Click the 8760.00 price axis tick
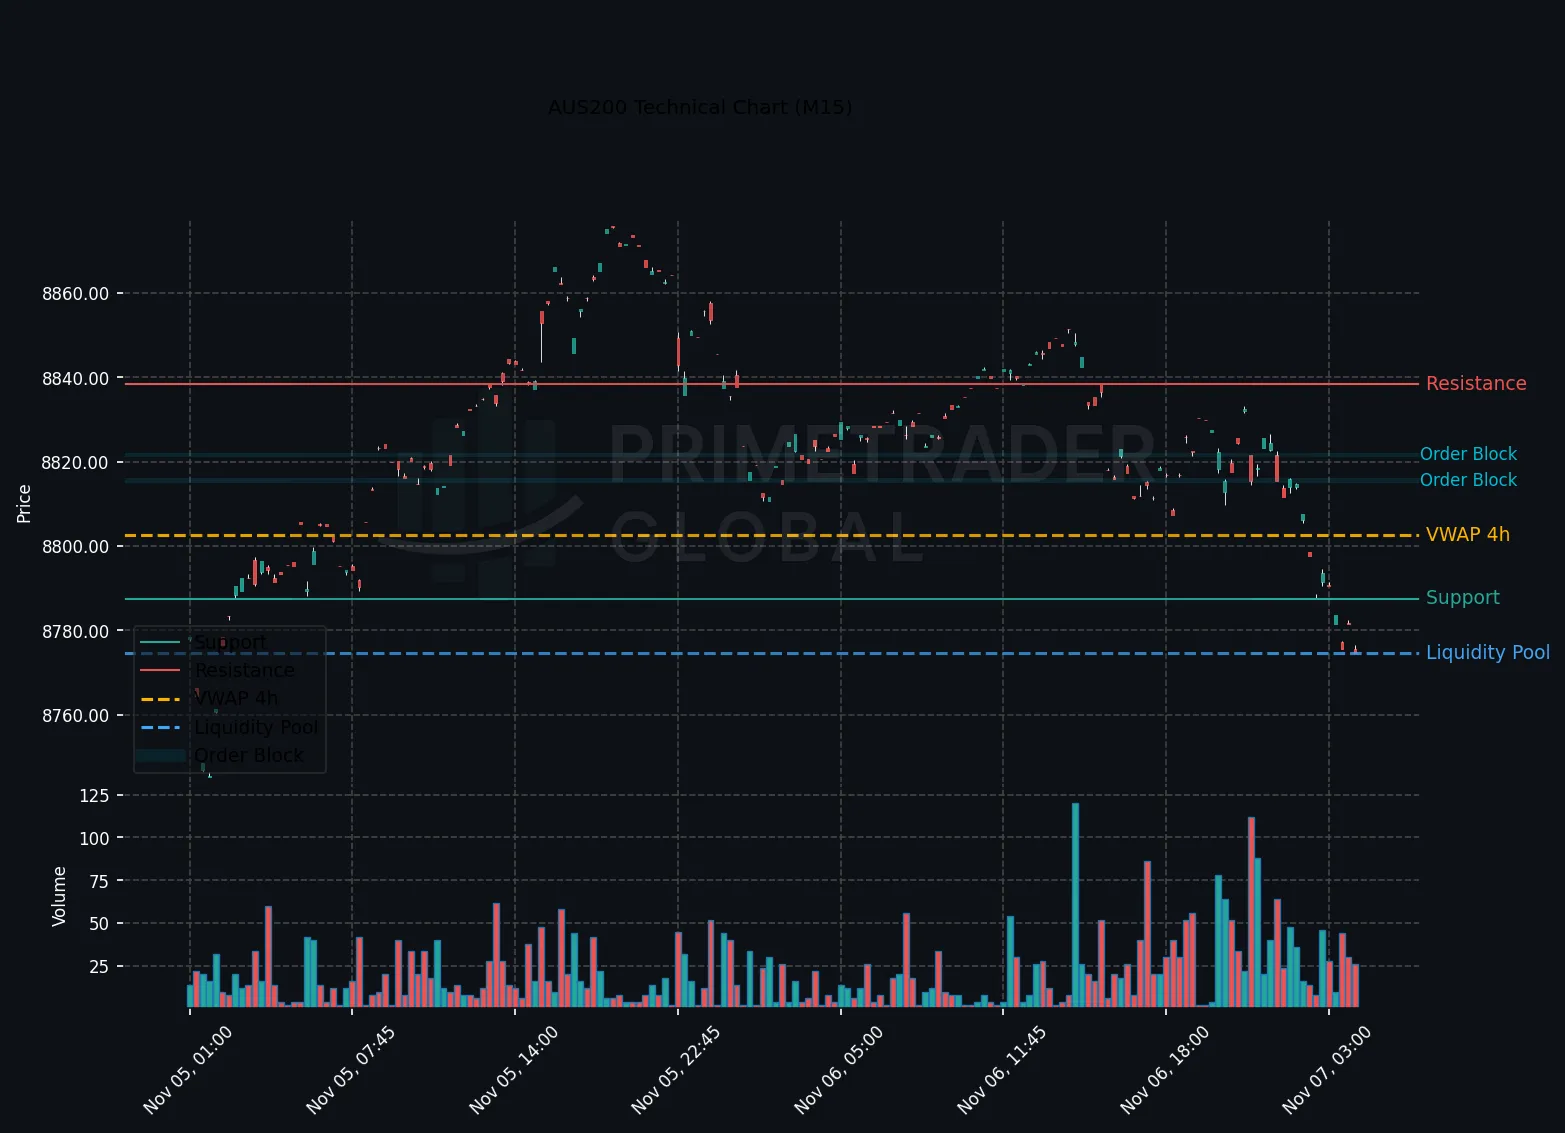Screen dimensions: 1565x1133 tap(75, 716)
